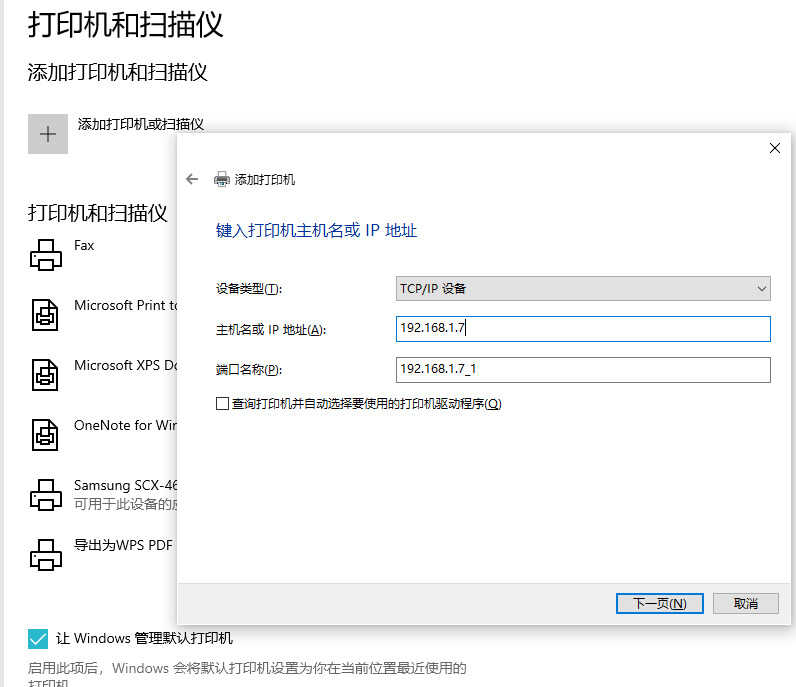Click the Samsung SCX printer name
796x687 pixels.
point(125,485)
